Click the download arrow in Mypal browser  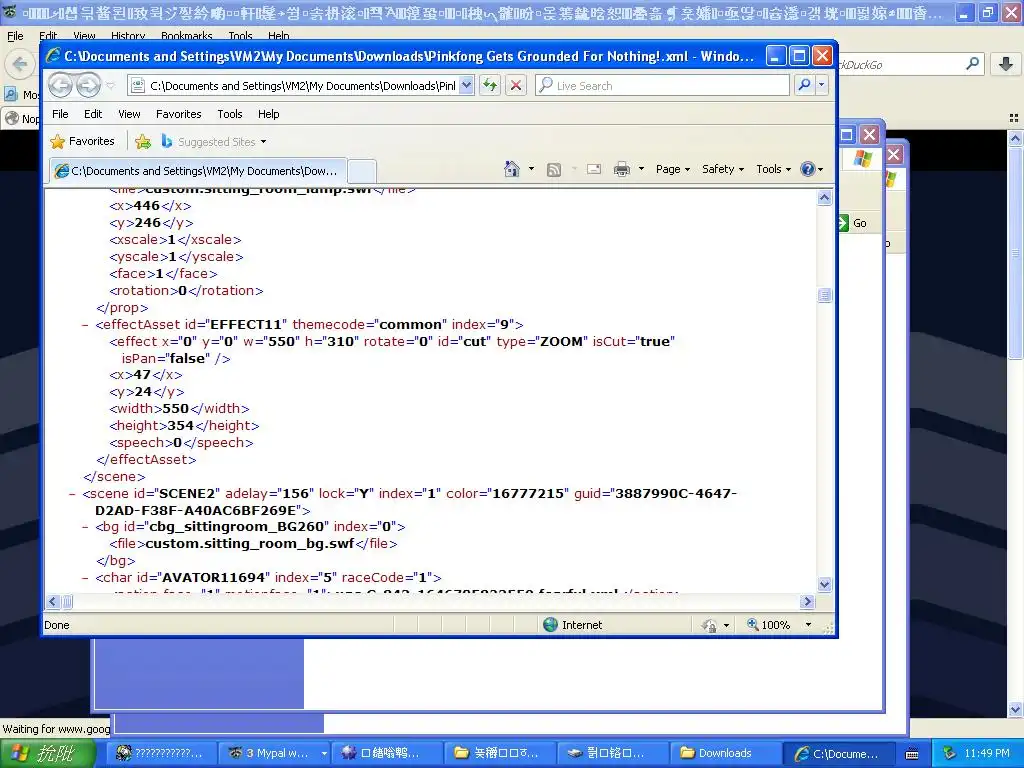click(x=1006, y=64)
